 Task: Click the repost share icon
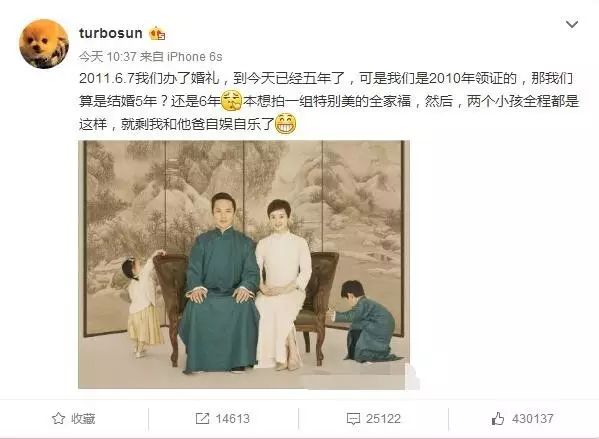pyautogui.click(x=202, y=418)
